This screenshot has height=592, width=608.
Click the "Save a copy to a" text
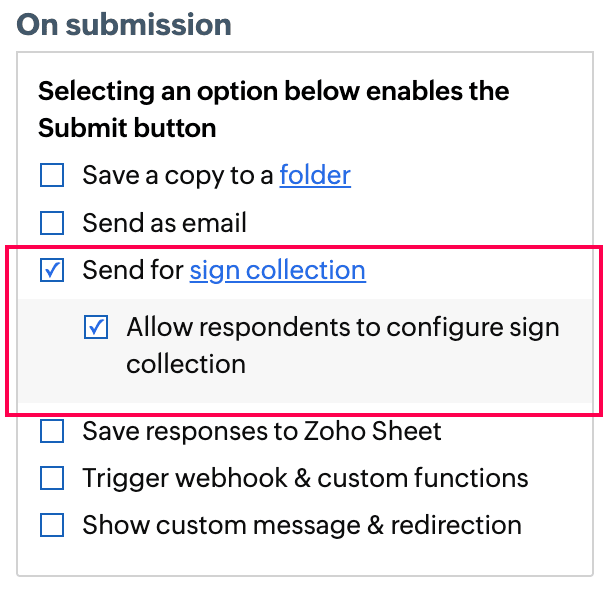[x=178, y=176]
